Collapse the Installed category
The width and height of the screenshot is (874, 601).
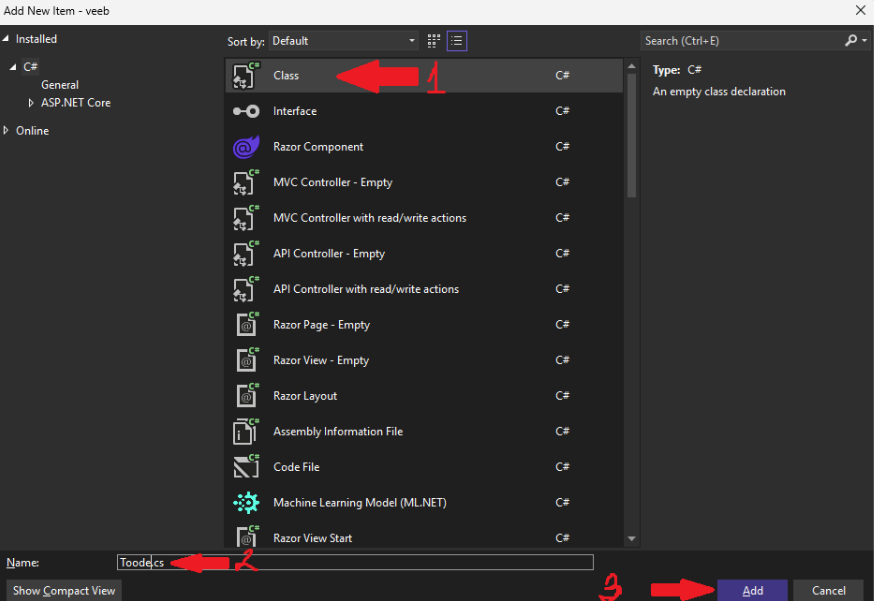click(x=7, y=39)
